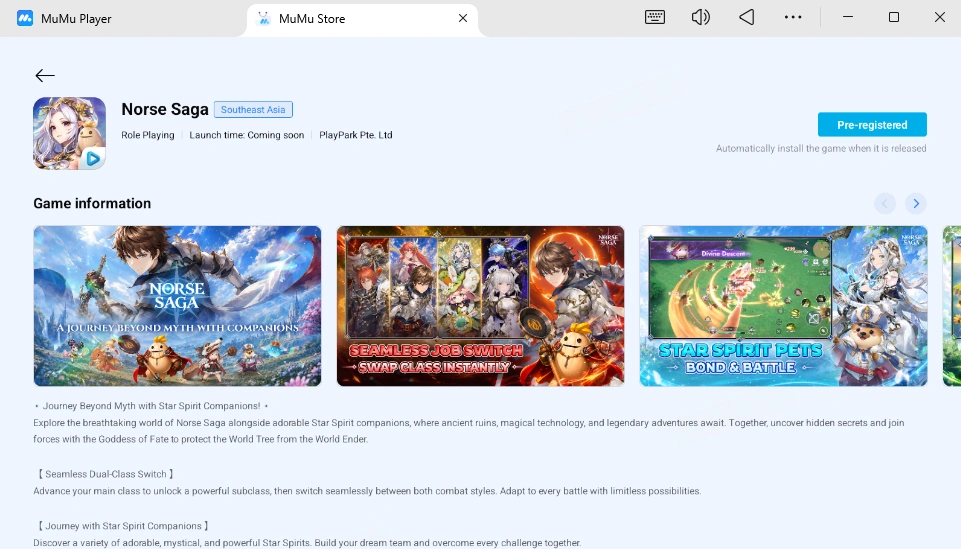This screenshot has width=961, height=549.
Task: Click the volume speaker icon
Action: (701, 17)
